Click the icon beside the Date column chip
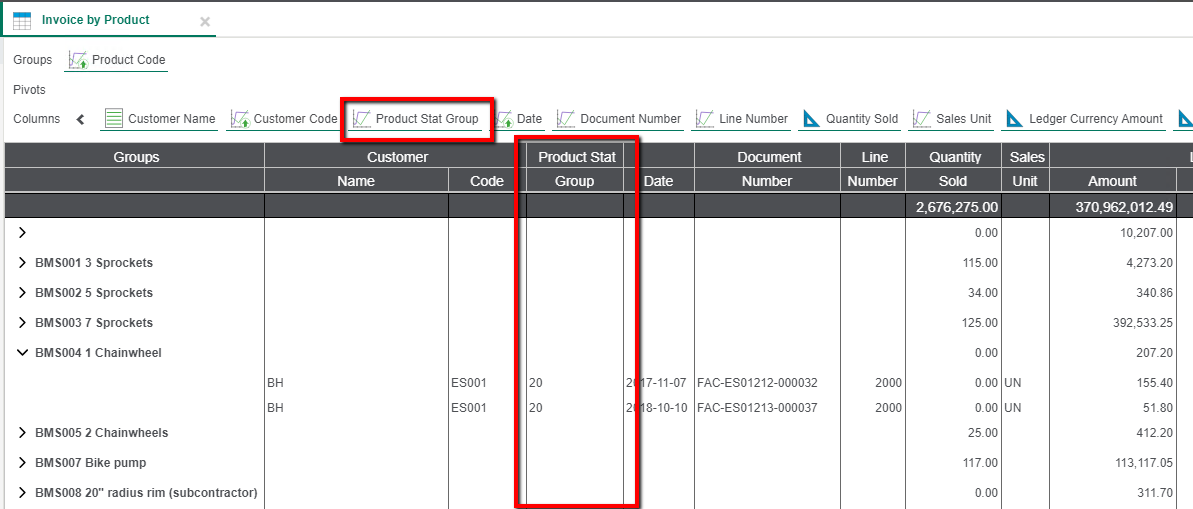This screenshot has height=509, width=1193. point(505,119)
